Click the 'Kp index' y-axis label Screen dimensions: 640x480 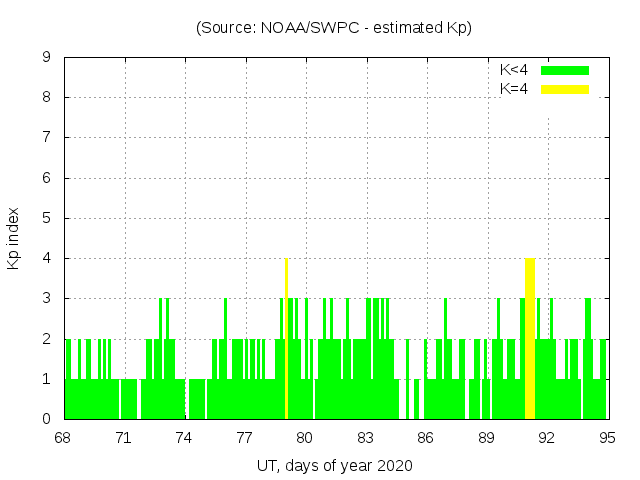pyautogui.click(x=14, y=238)
